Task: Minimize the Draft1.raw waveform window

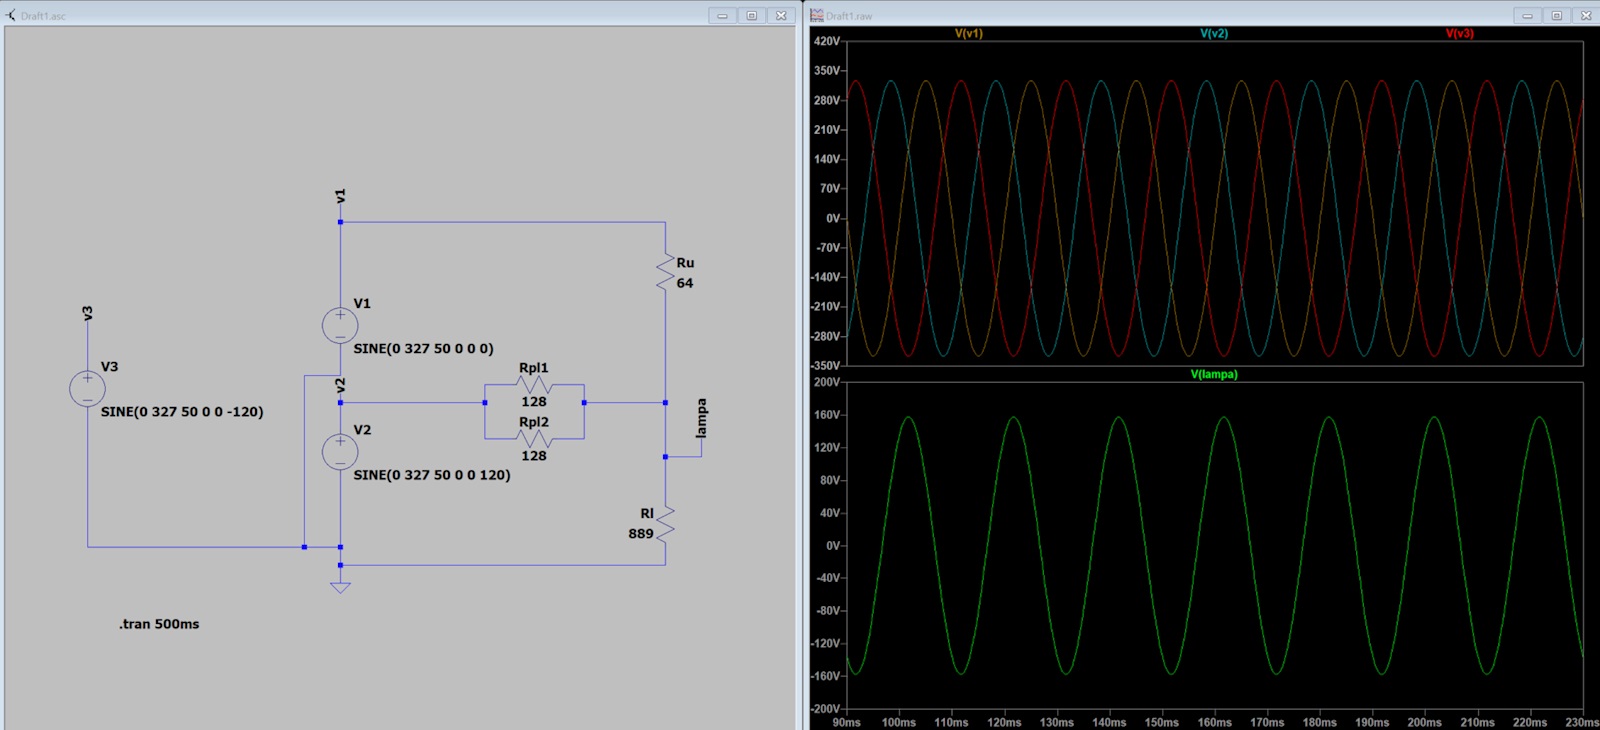Action: pyautogui.click(x=1527, y=15)
